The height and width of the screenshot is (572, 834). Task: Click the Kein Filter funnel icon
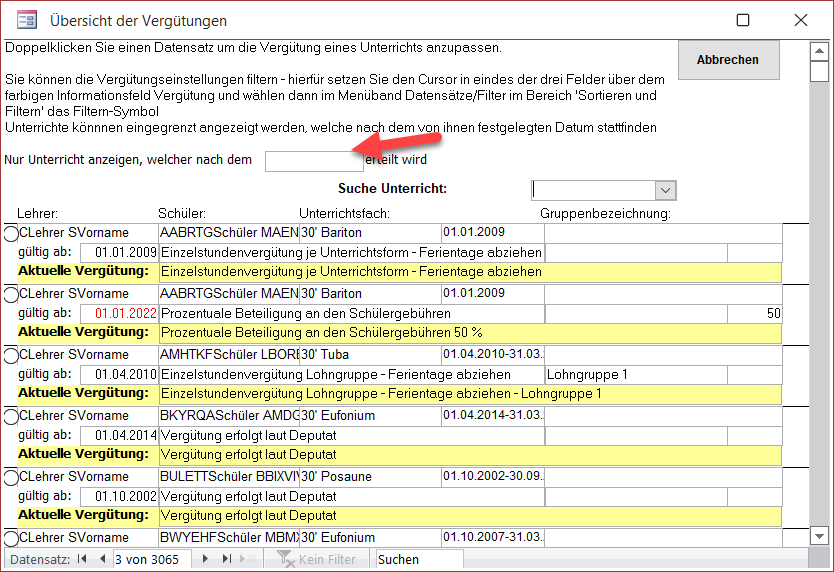pyautogui.click(x=287, y=560)
